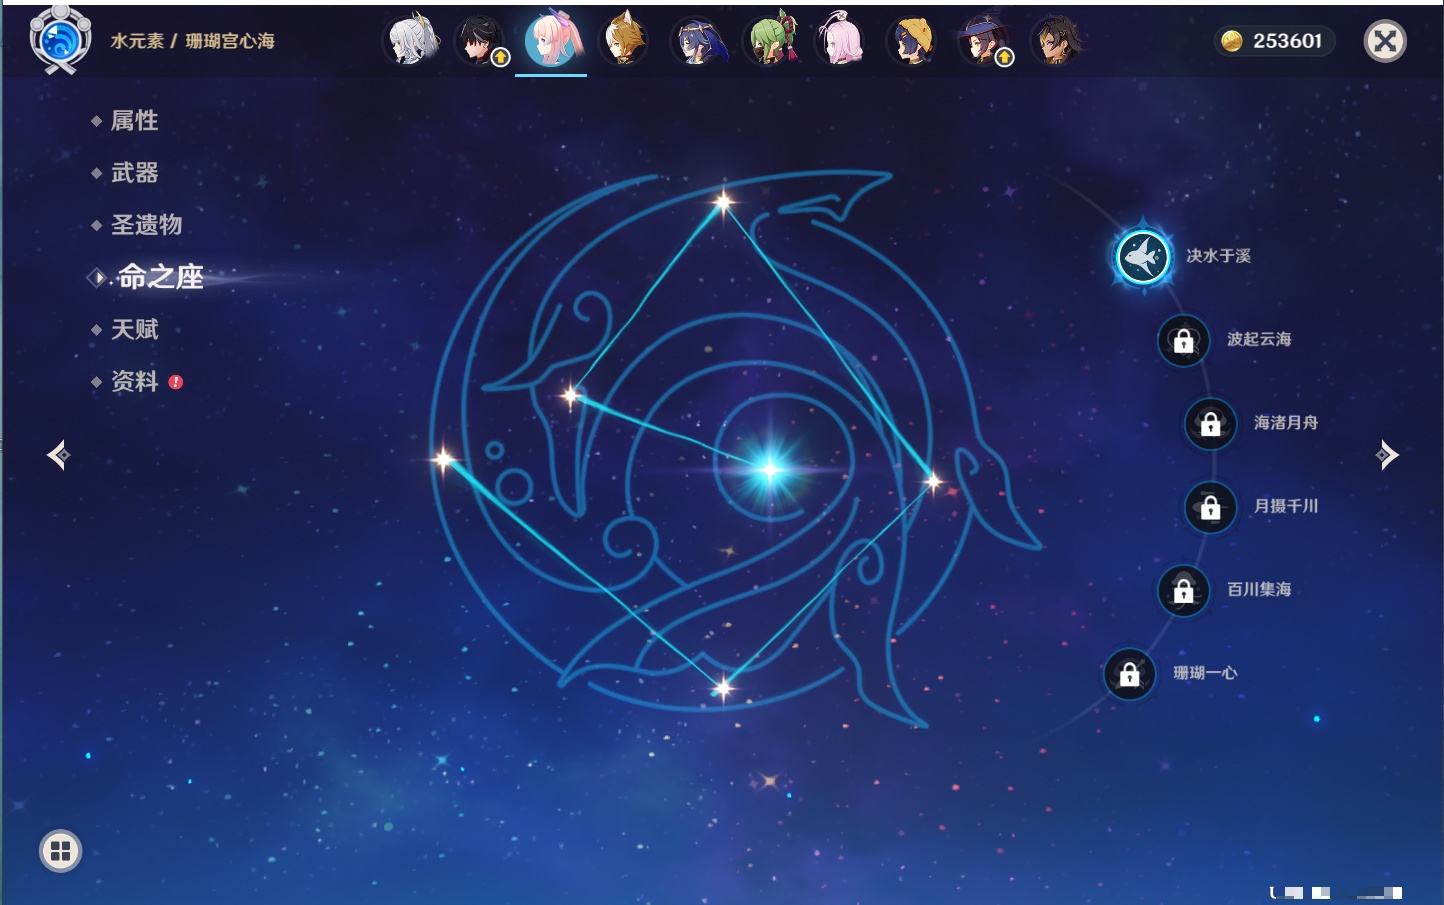The height and width of the screenshot is (905, 1444).
Task: Select the 命之座 constellation tab
Action: click(x=160, y=277)
